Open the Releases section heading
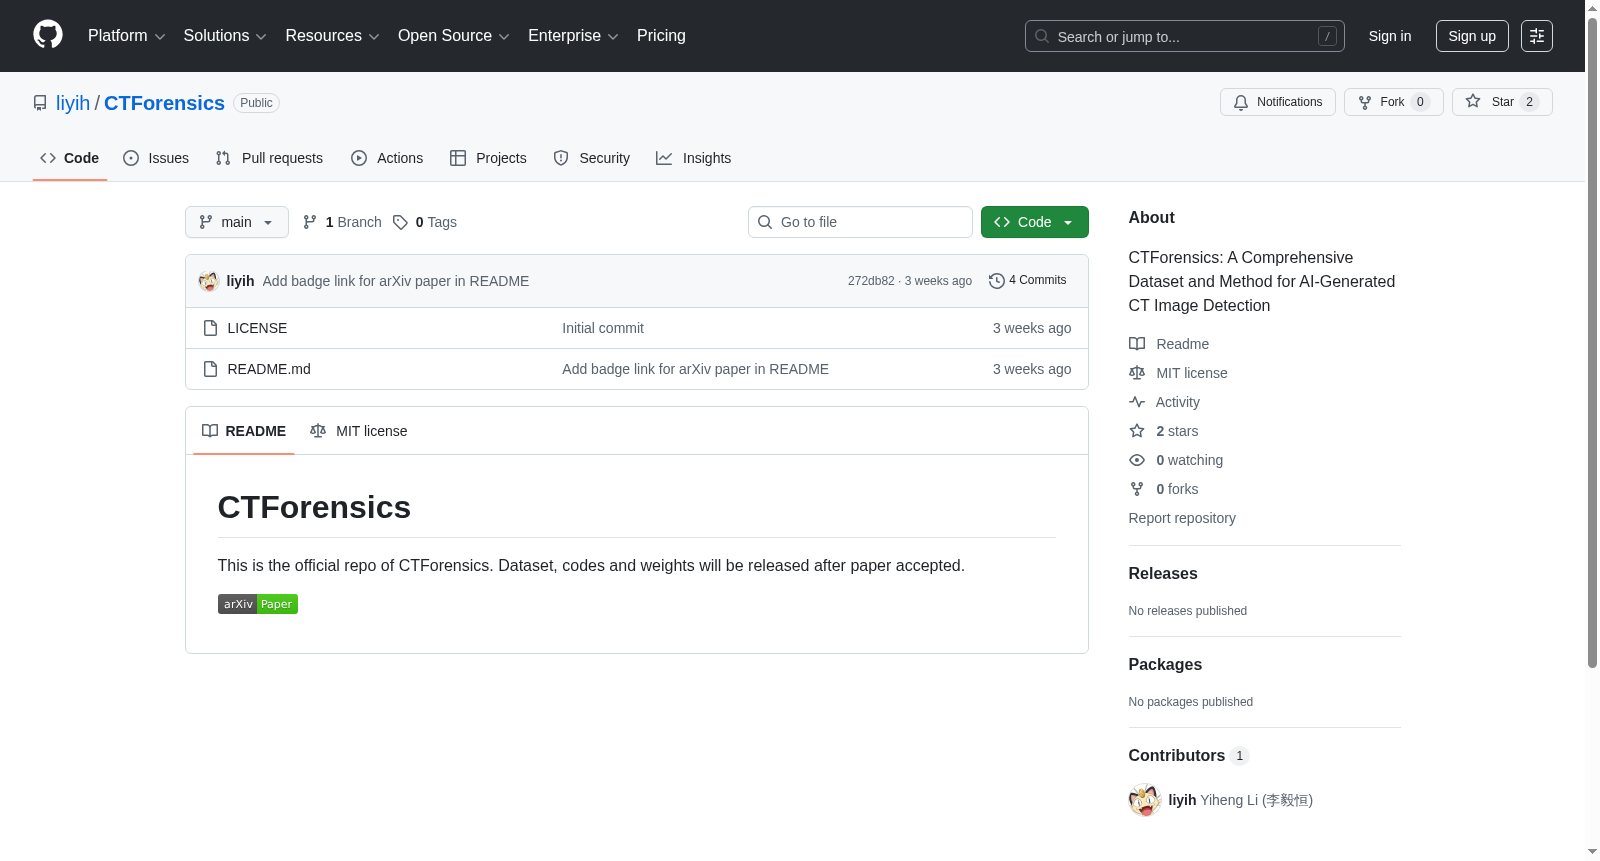 coord(1163,574)
